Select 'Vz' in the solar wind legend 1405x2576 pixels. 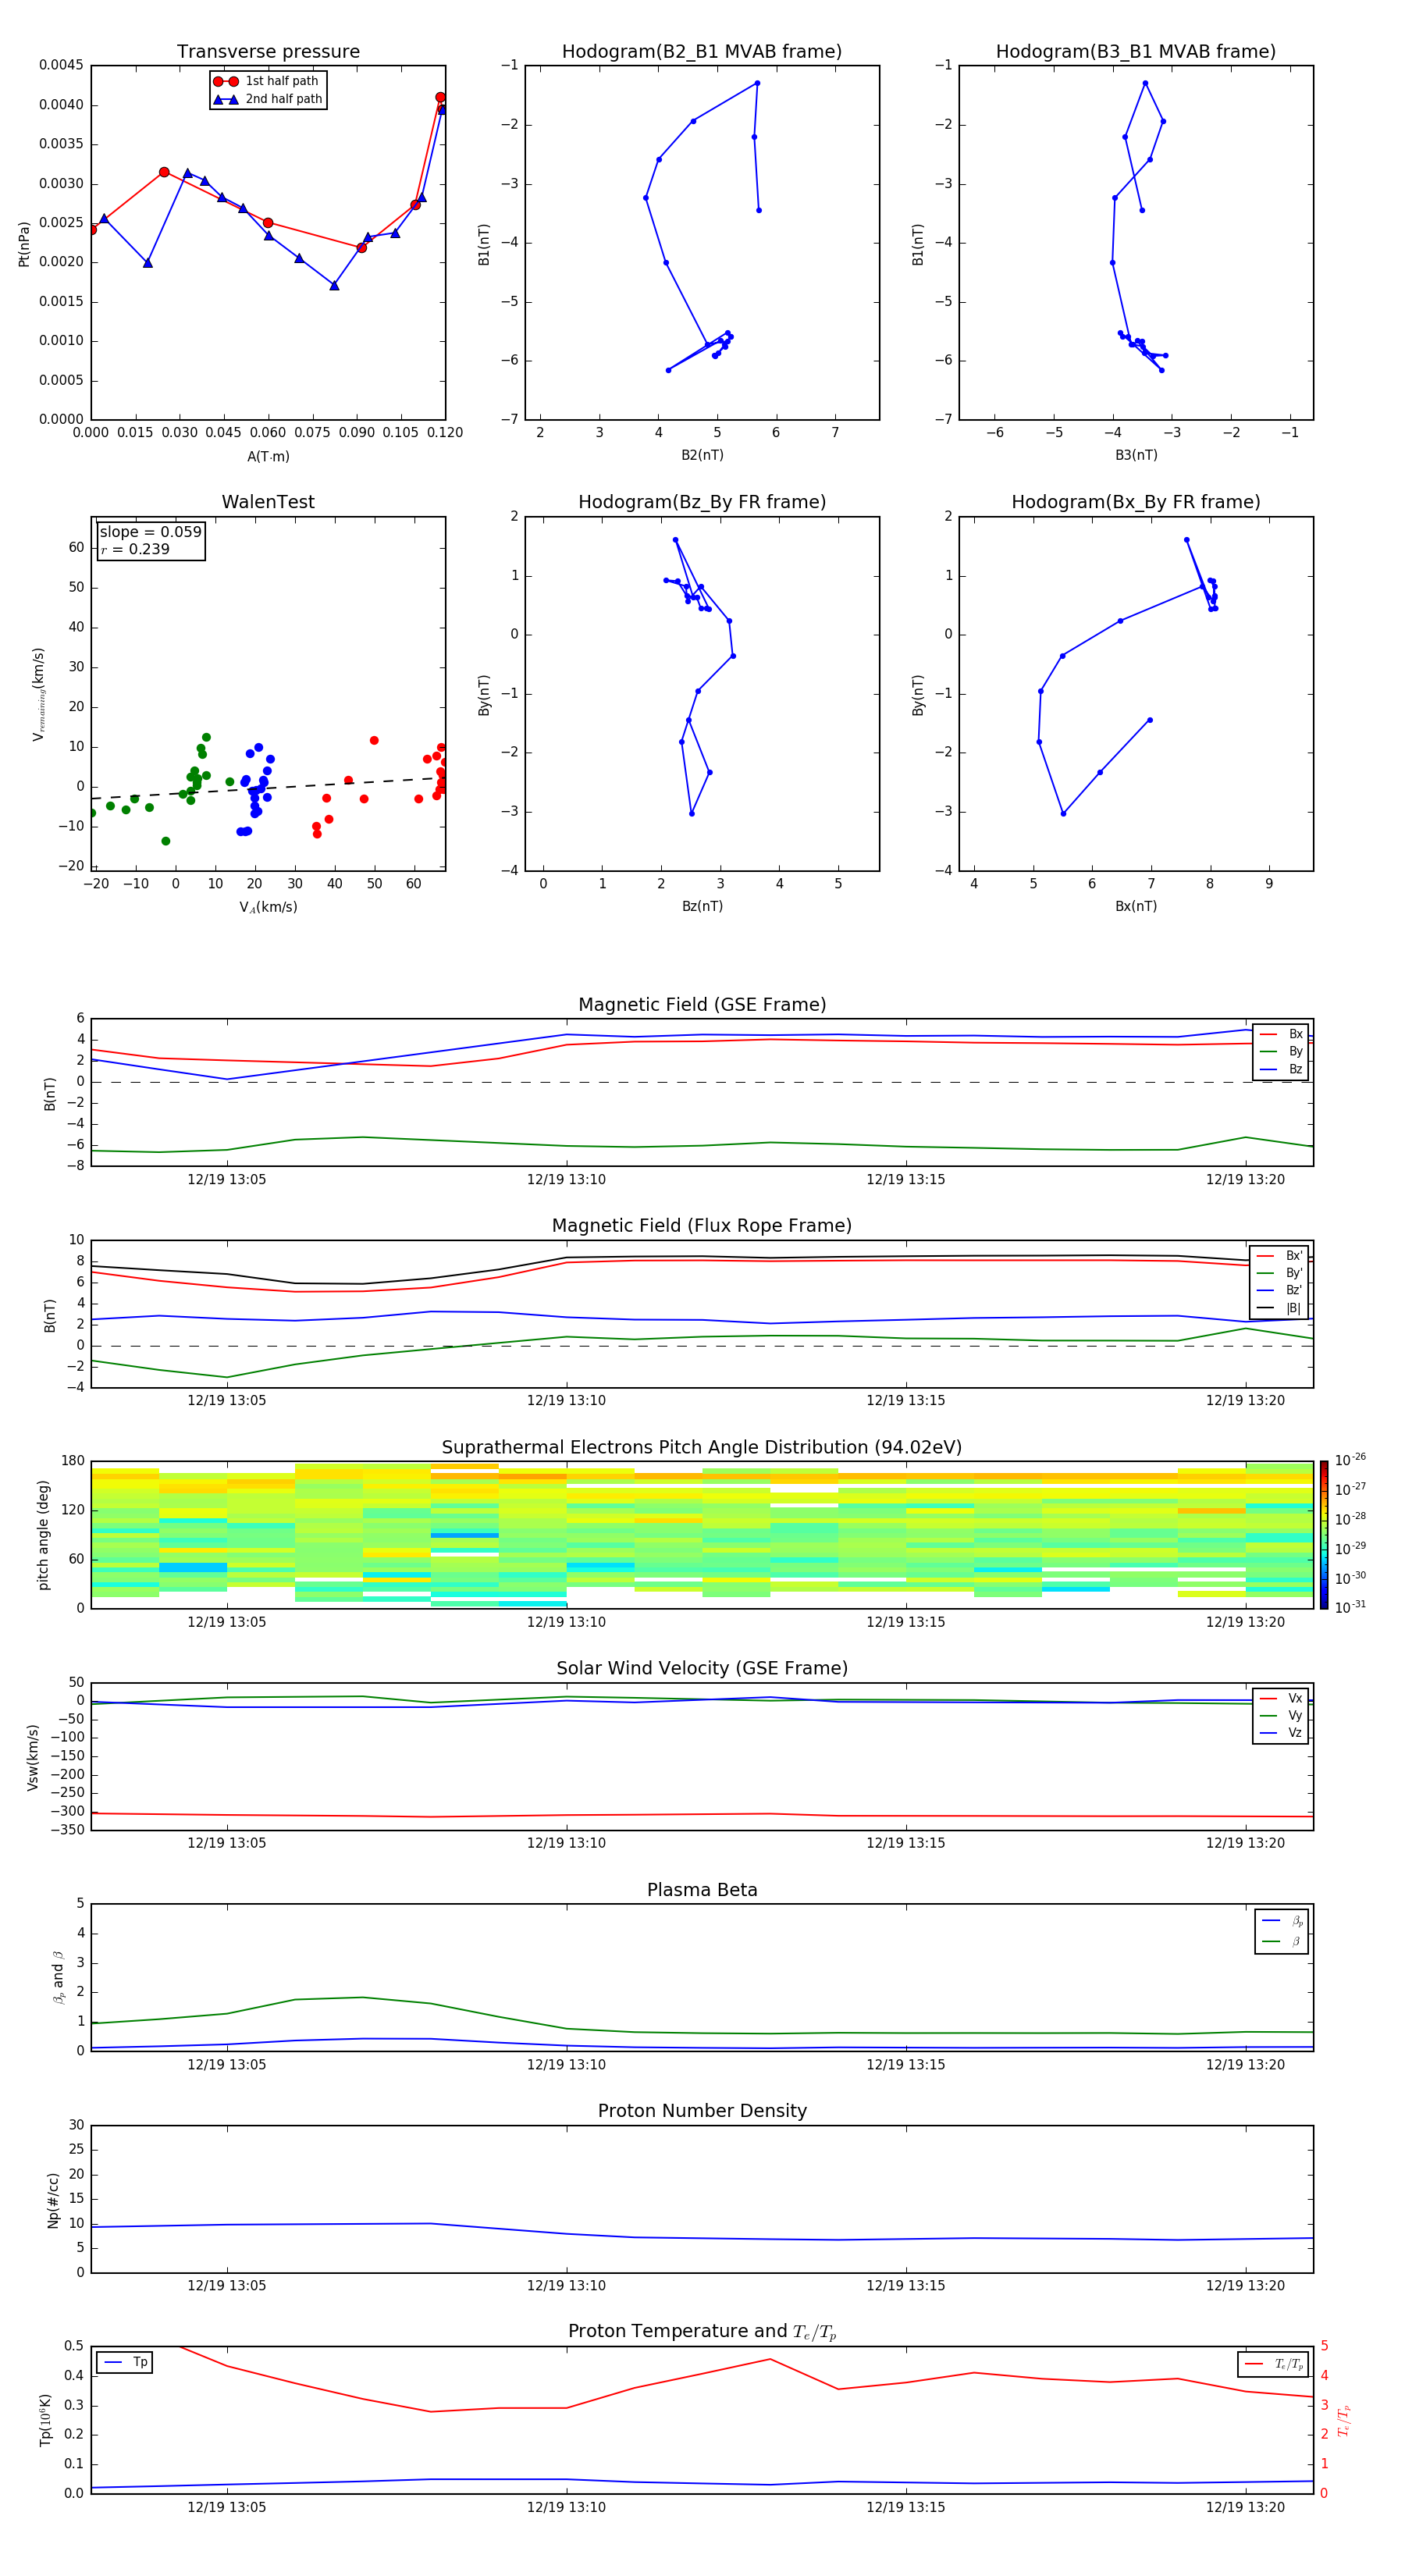click(1281, 1732)
